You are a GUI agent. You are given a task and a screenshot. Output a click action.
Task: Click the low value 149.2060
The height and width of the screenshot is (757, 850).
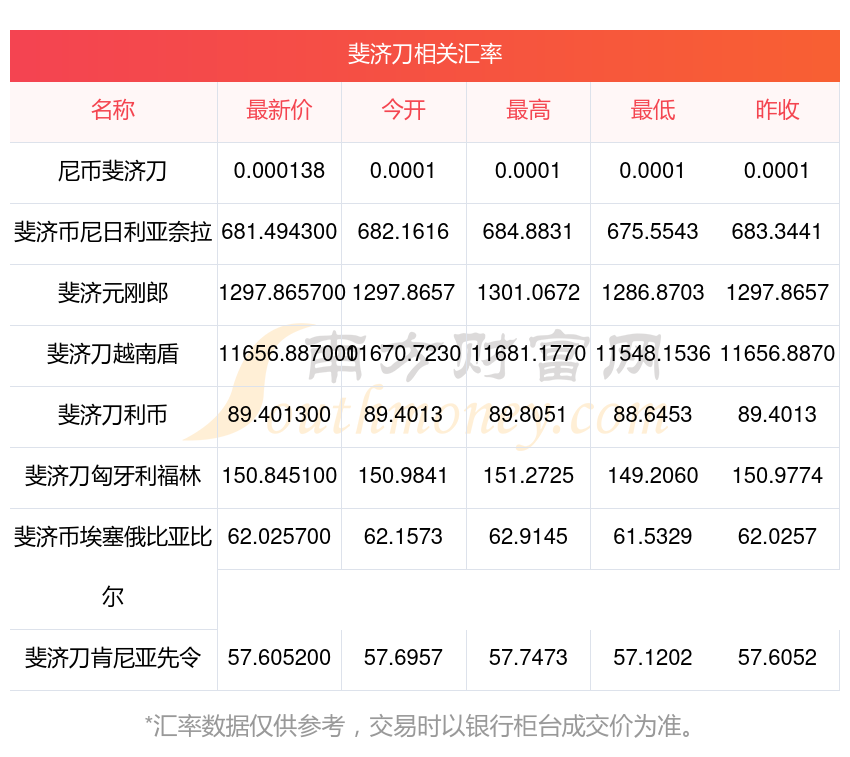(653, 476)
